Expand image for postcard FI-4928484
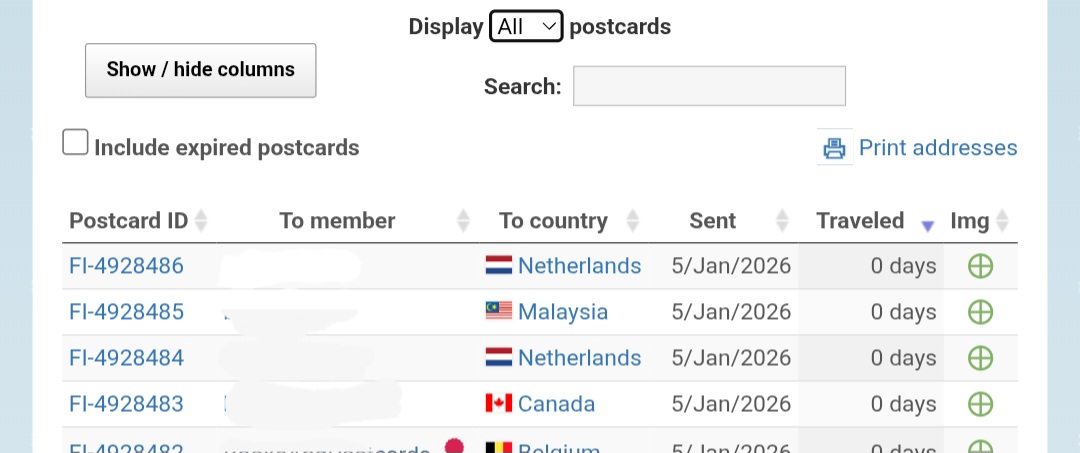The image size is (1080, 453). pos(980,358)
